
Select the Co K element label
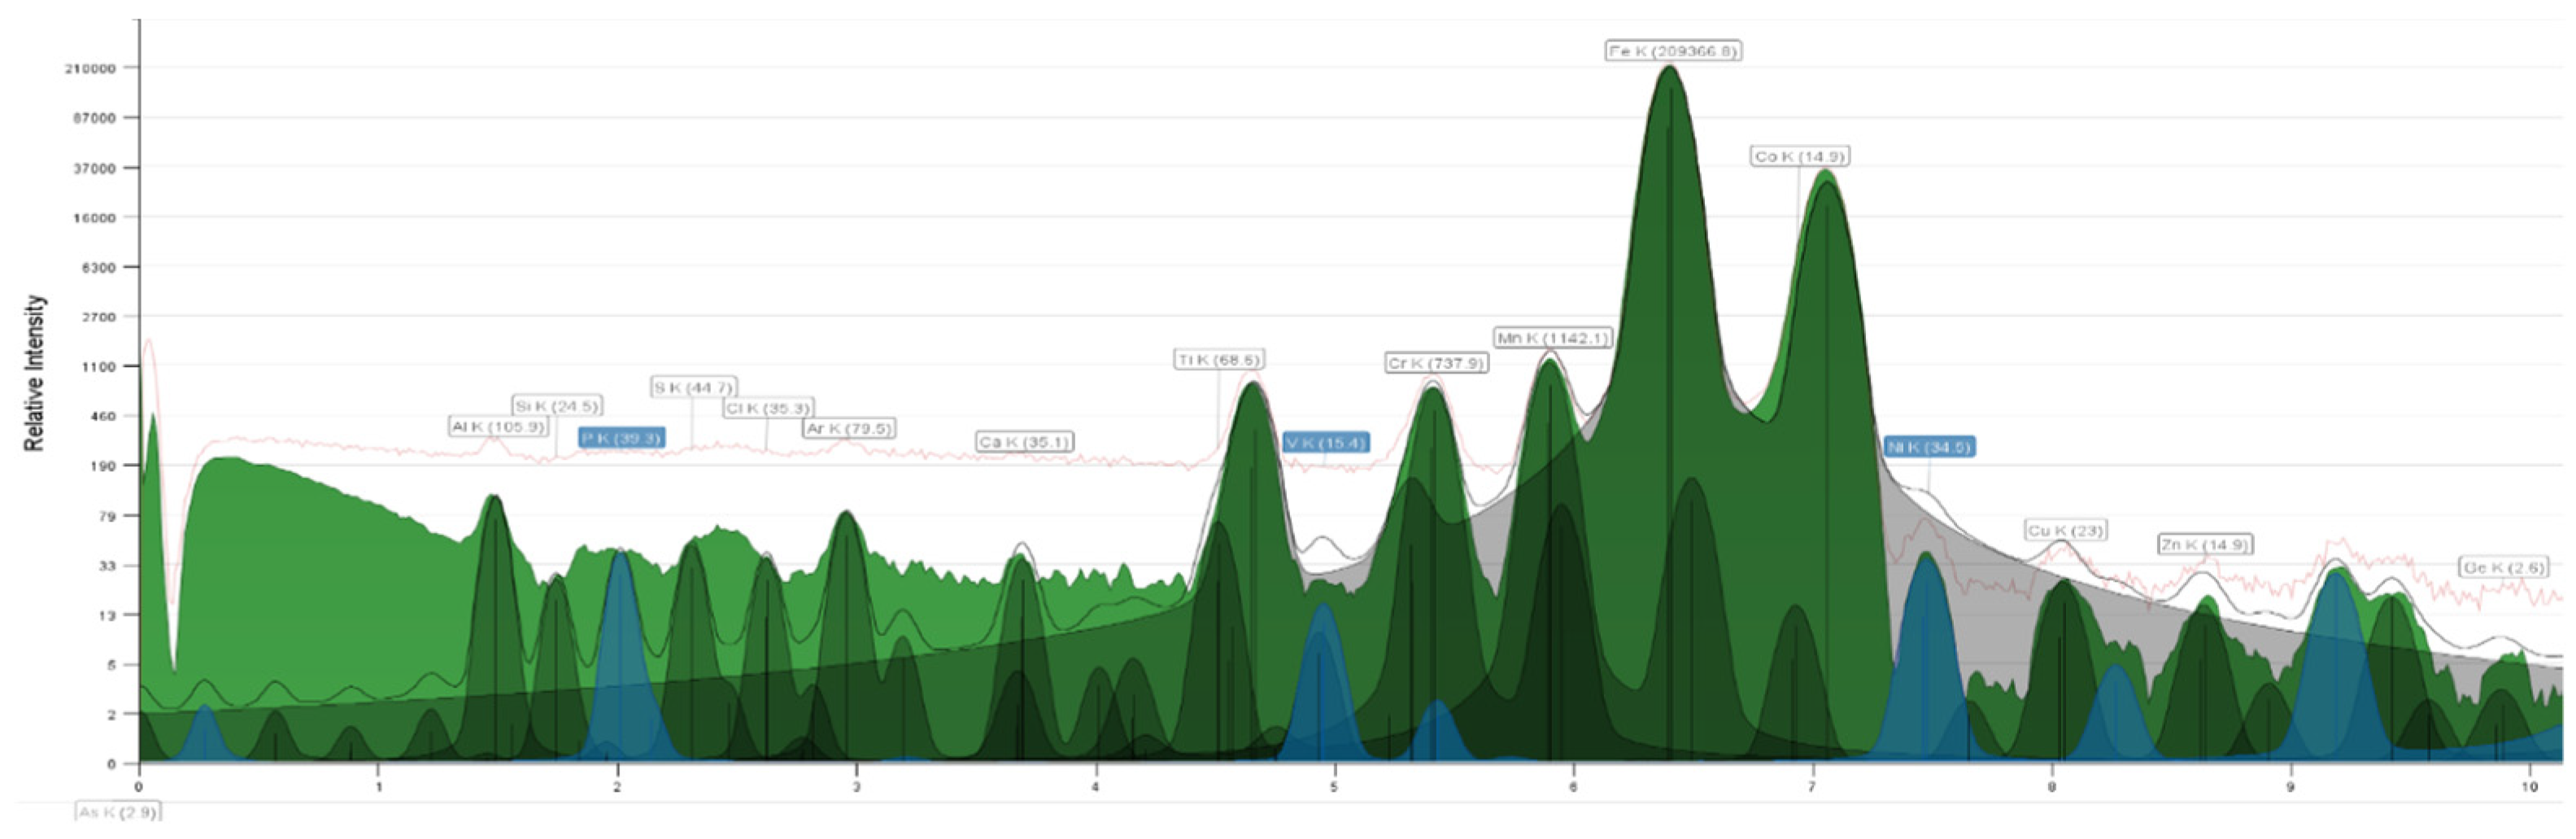pyautogui.click(x=1799, y=156)
